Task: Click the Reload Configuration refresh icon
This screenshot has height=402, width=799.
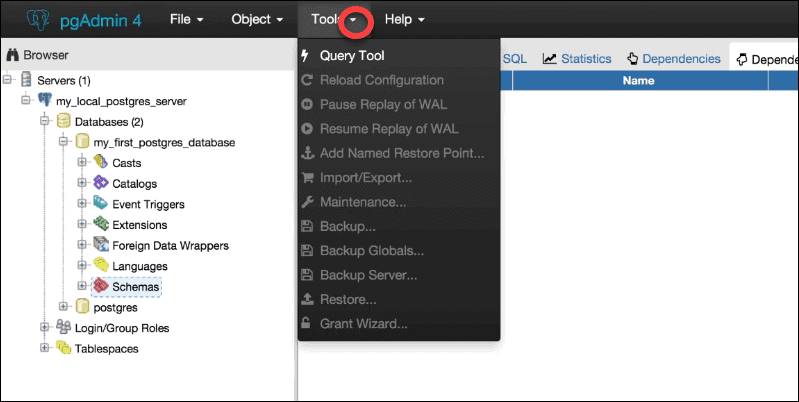Action: click(x=307, y=80)
